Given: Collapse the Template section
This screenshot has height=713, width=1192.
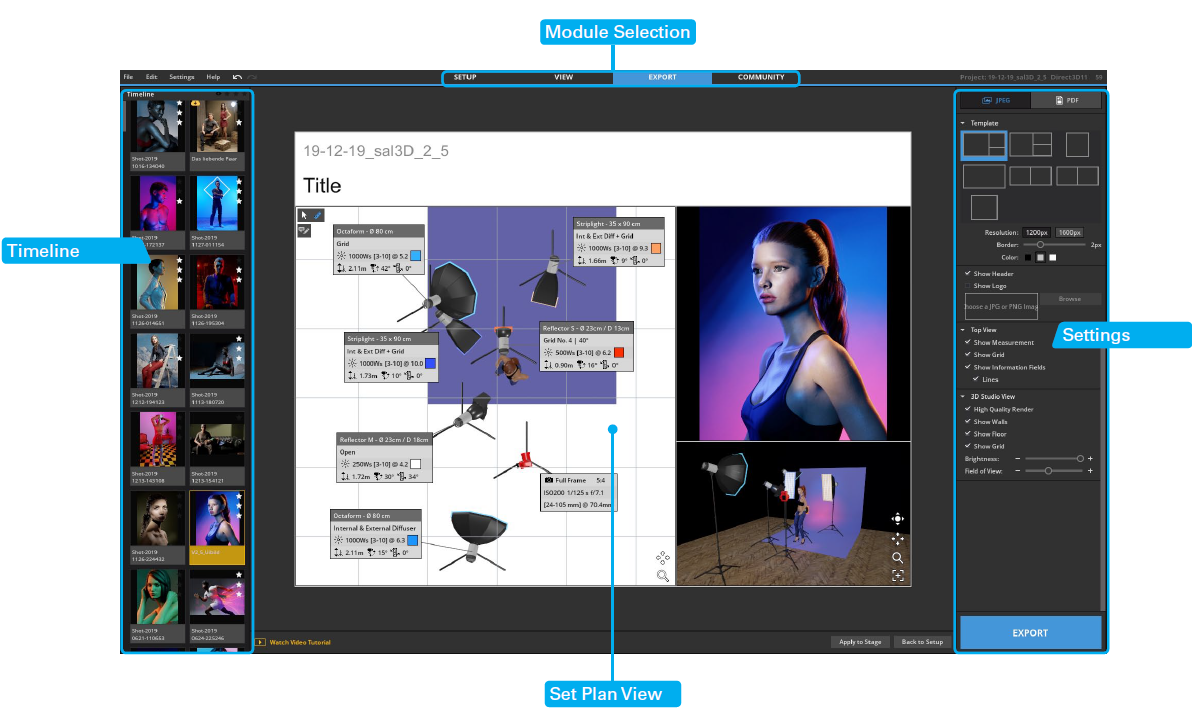Looking at the screenshot, I should click(x=963, y=123).
